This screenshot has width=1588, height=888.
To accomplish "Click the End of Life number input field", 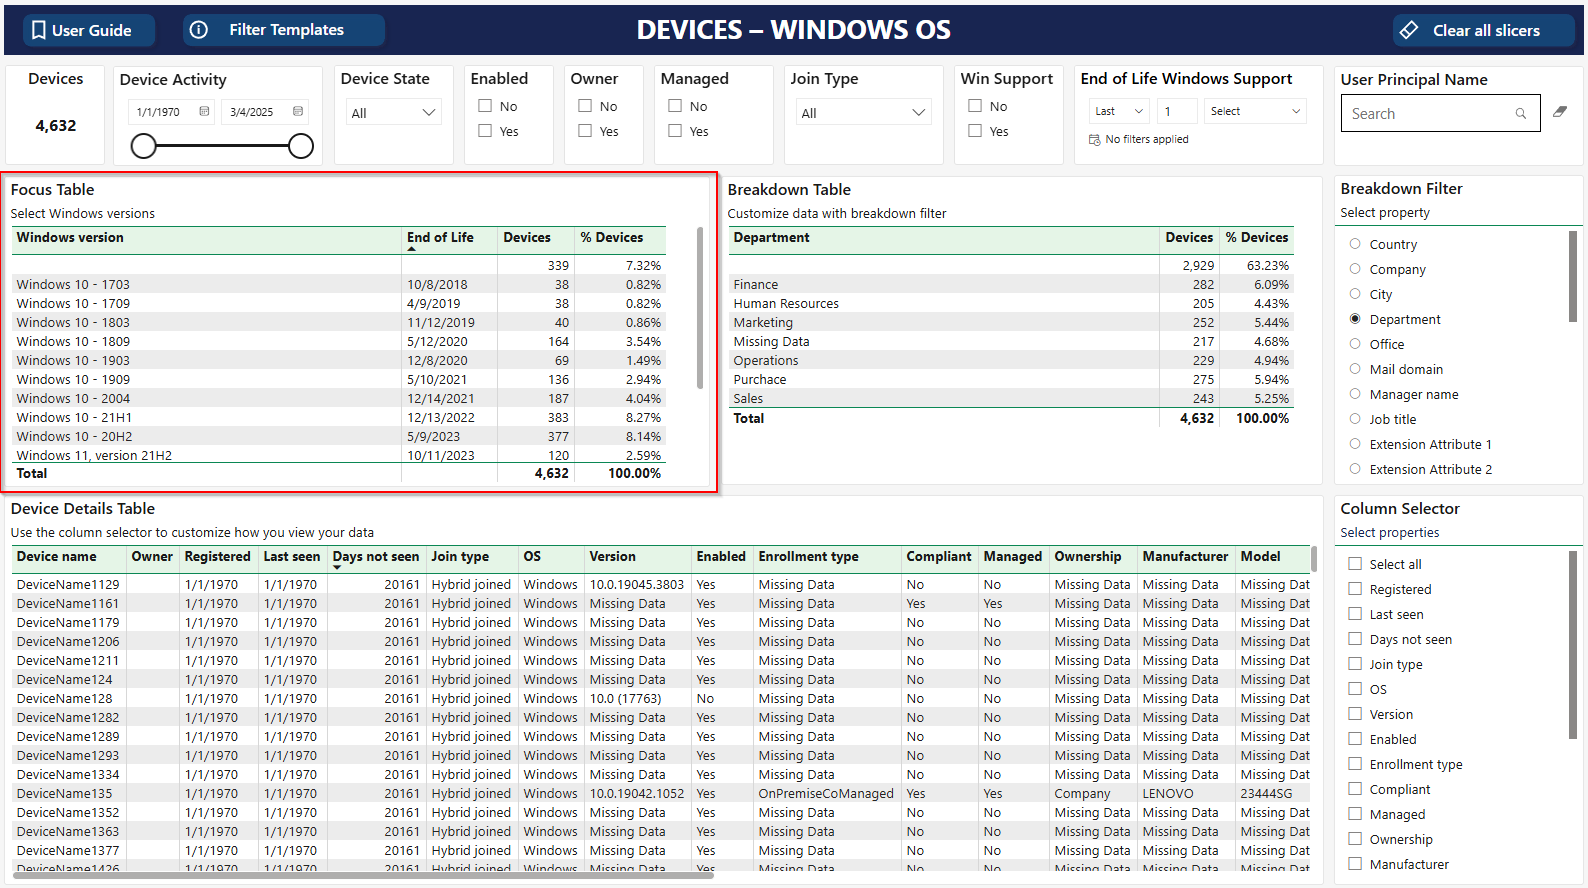I will (x=1177, y=111).
